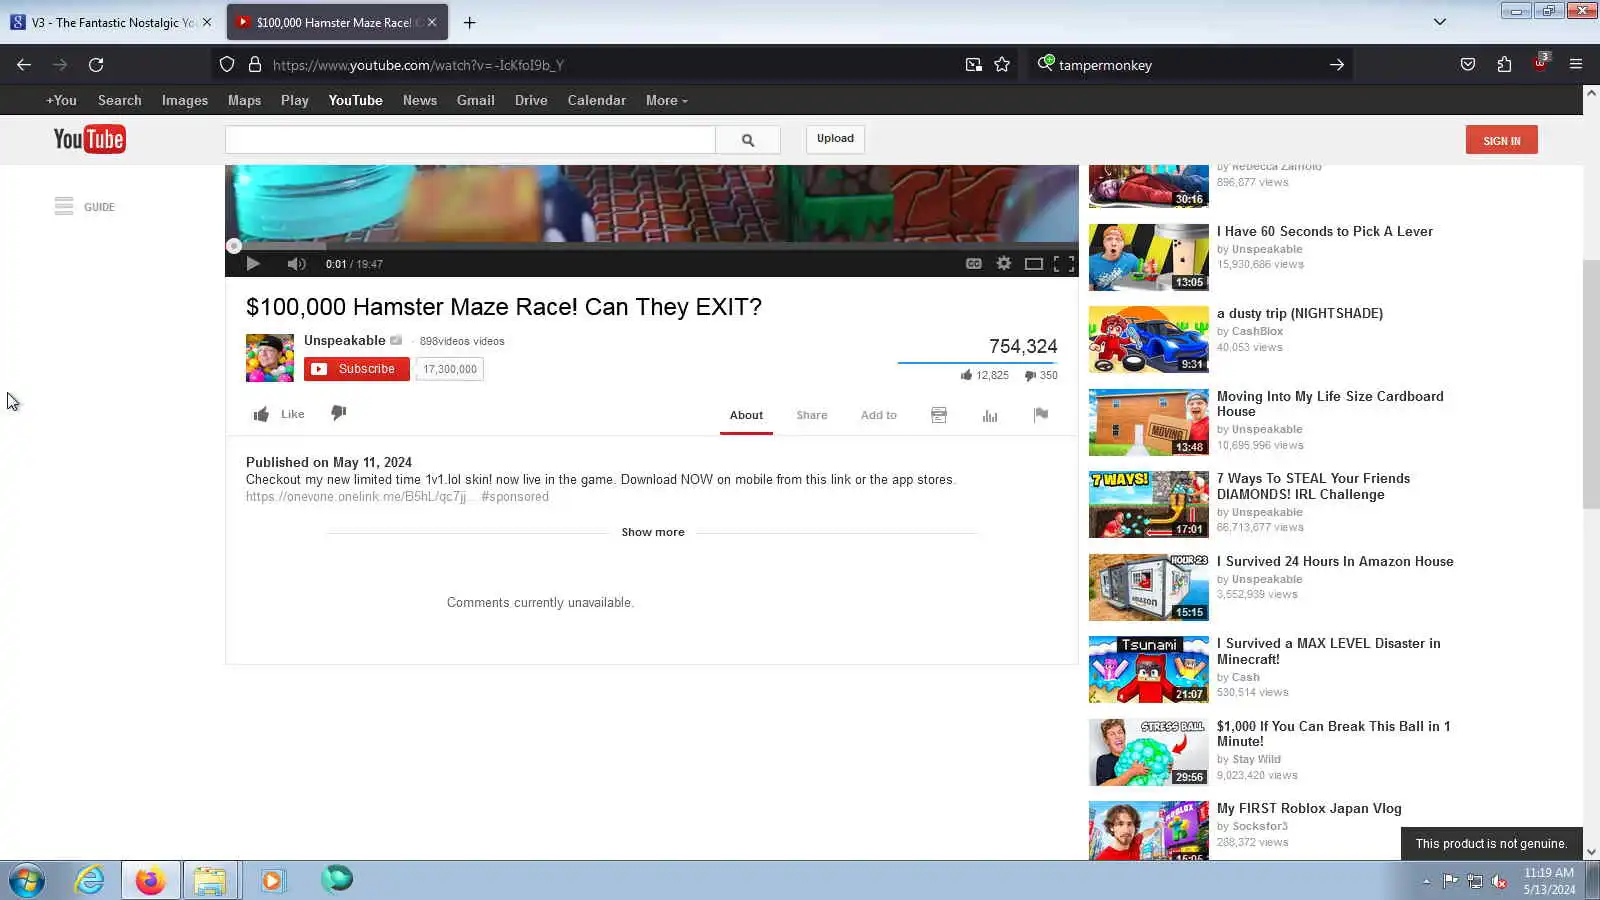This screenshot has height=900, width=1600.
Task: Click the muted volume tray icon
Action: point(1499,881)
